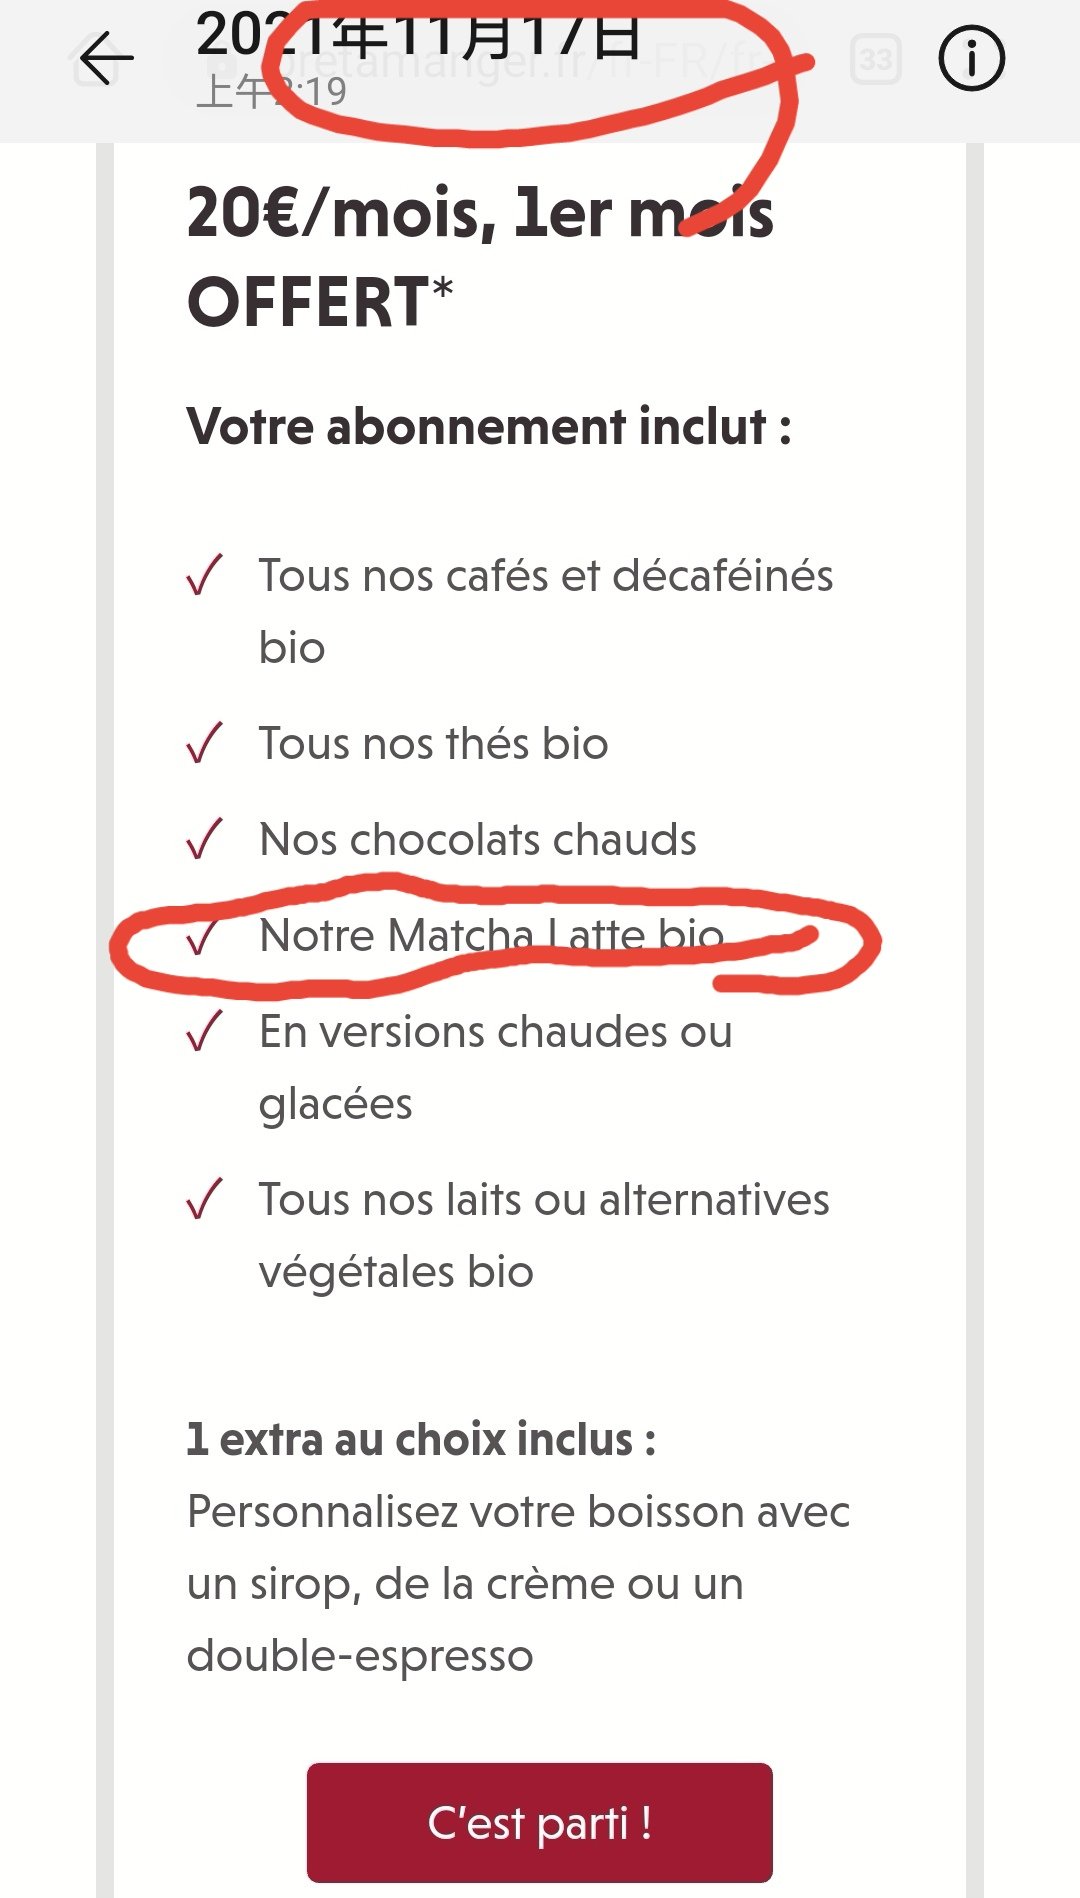
Task: Open the info circle icon
Action: [971, 59]
